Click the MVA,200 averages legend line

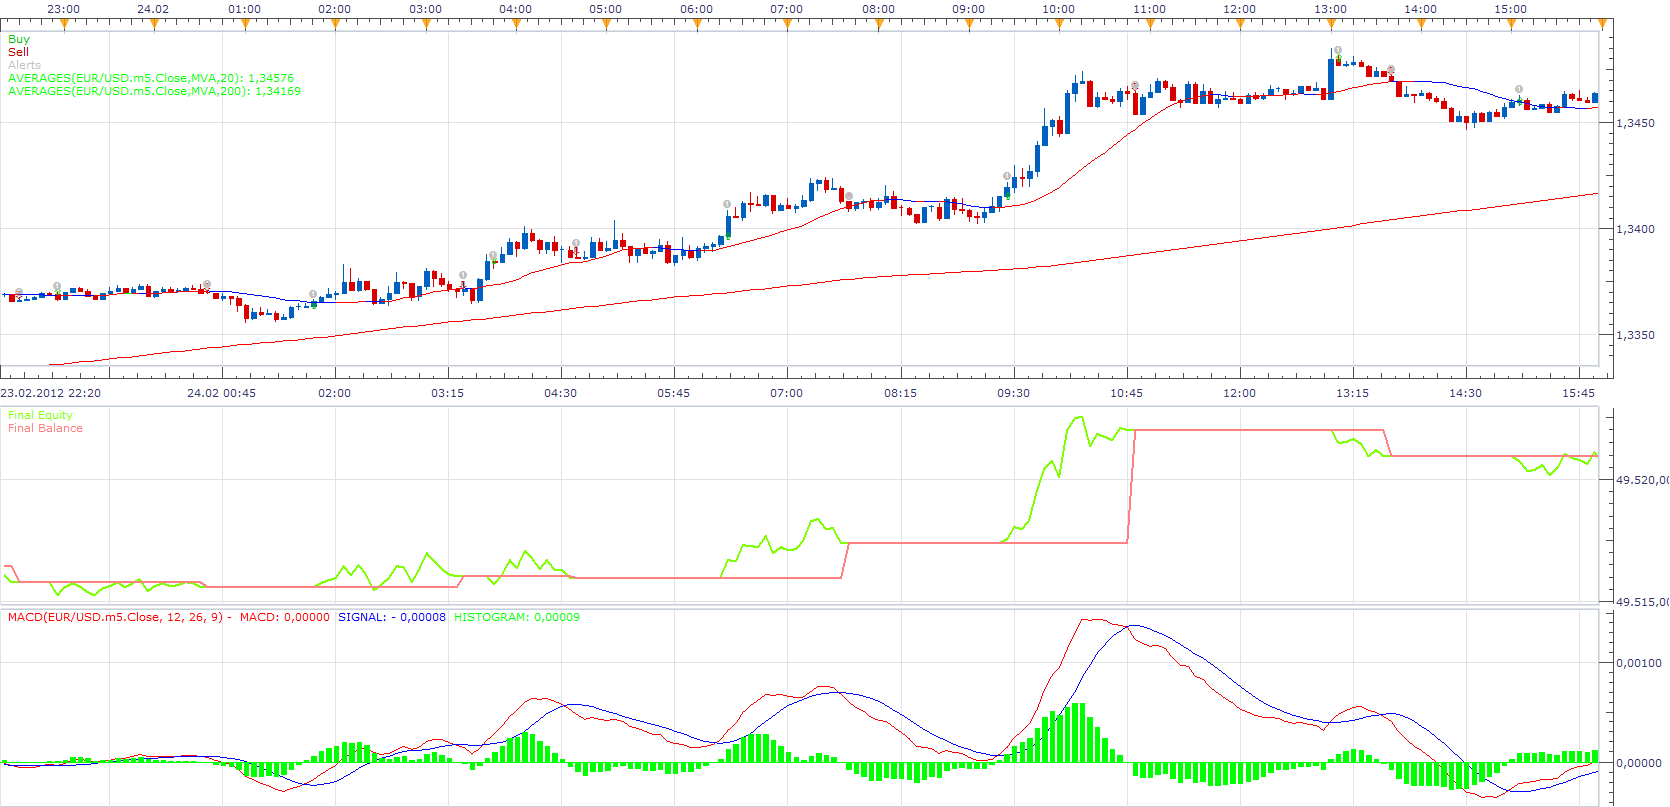tap(154, 91)
